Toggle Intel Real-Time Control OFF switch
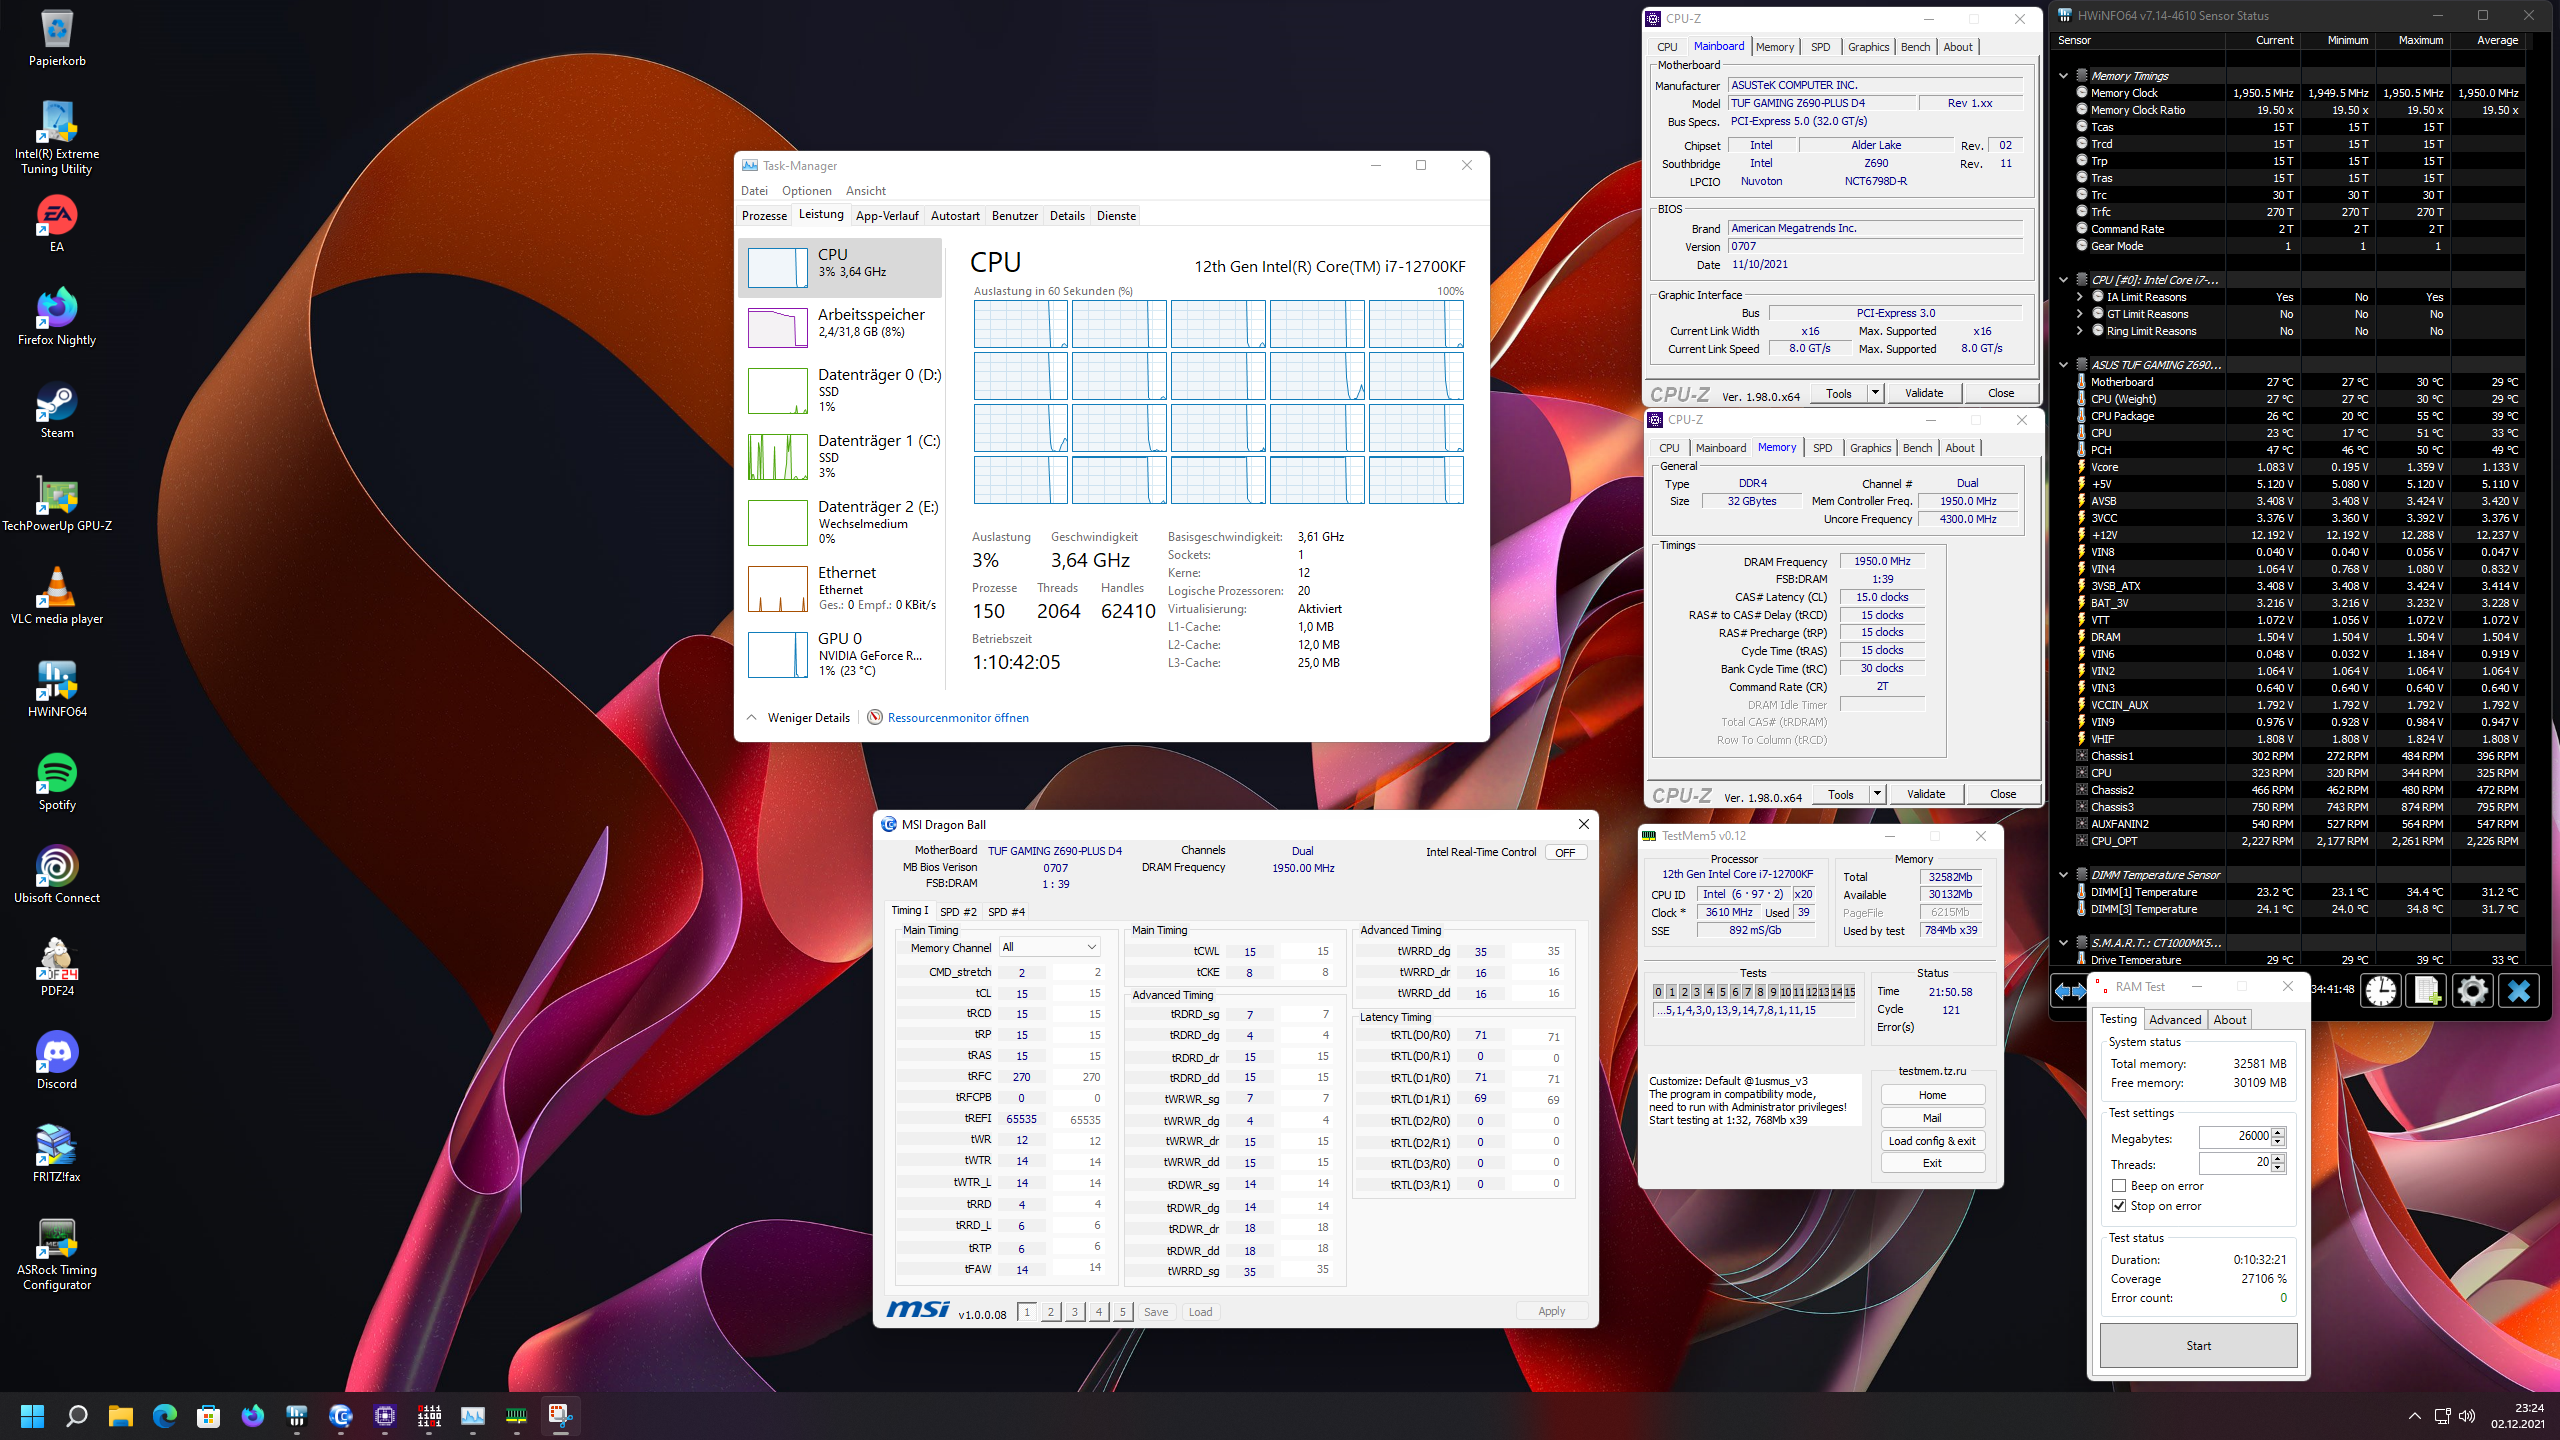The height and width of the screenshot is (1440, 2560). [1566, 853]
